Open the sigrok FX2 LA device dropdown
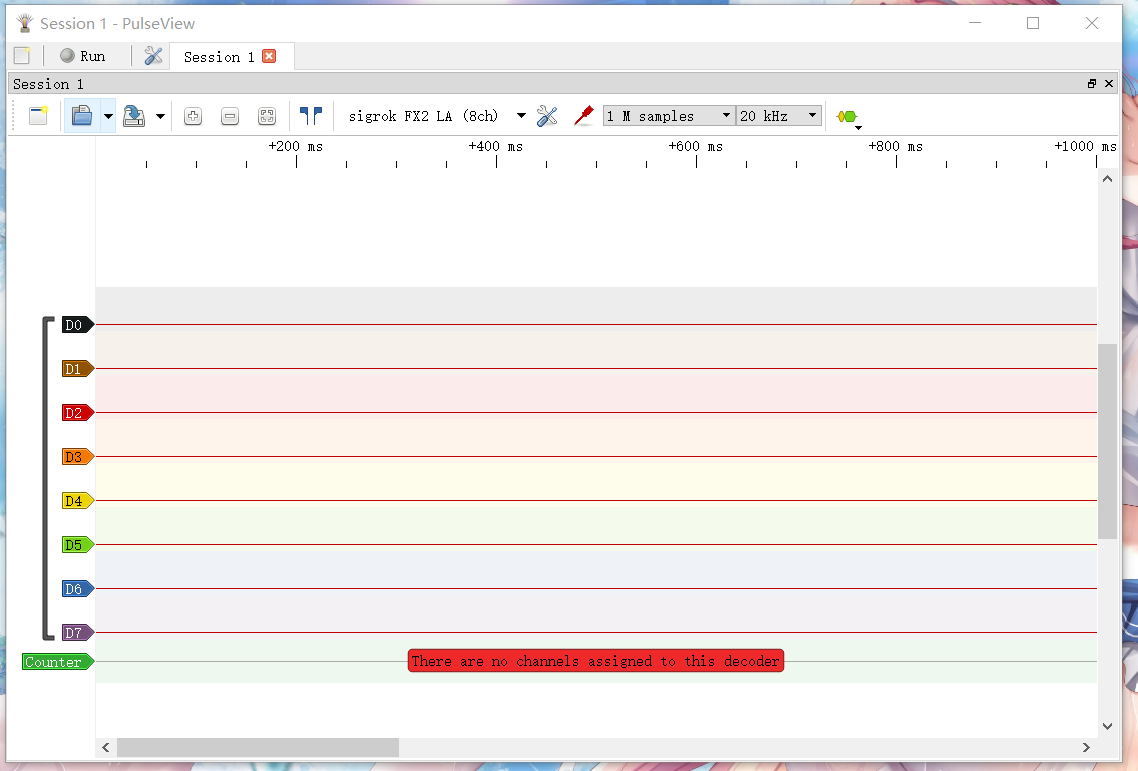The height and width of the screenshot is (771, 1138). click(436, 116)
